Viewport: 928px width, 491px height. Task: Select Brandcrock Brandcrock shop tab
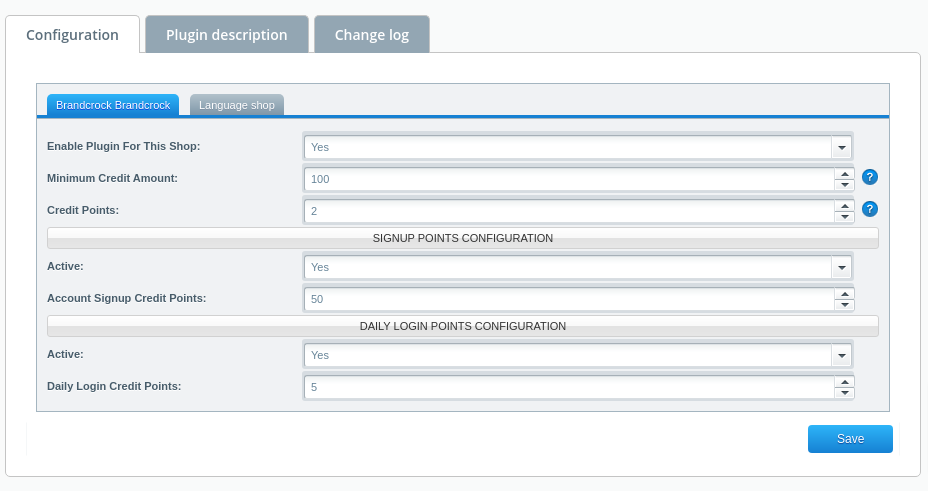[113, 105]
